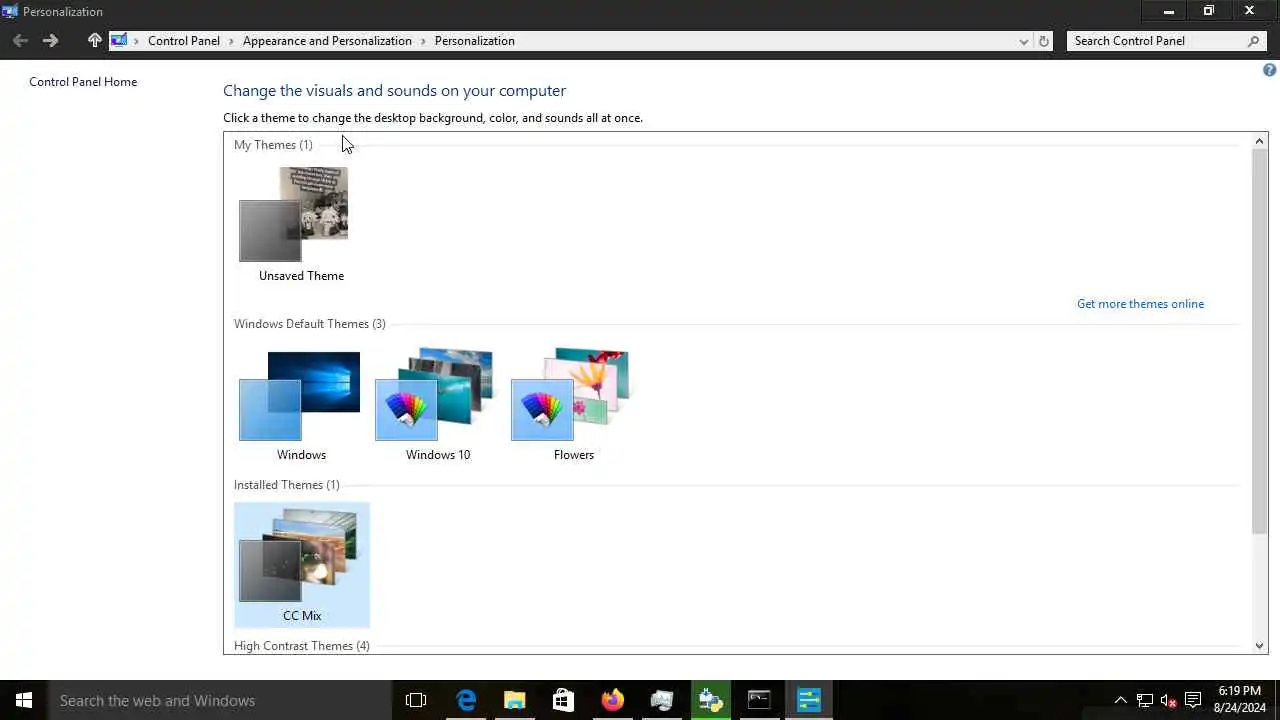
Task: Open Task View on the taskbar
Action: (x=416, y=700)
